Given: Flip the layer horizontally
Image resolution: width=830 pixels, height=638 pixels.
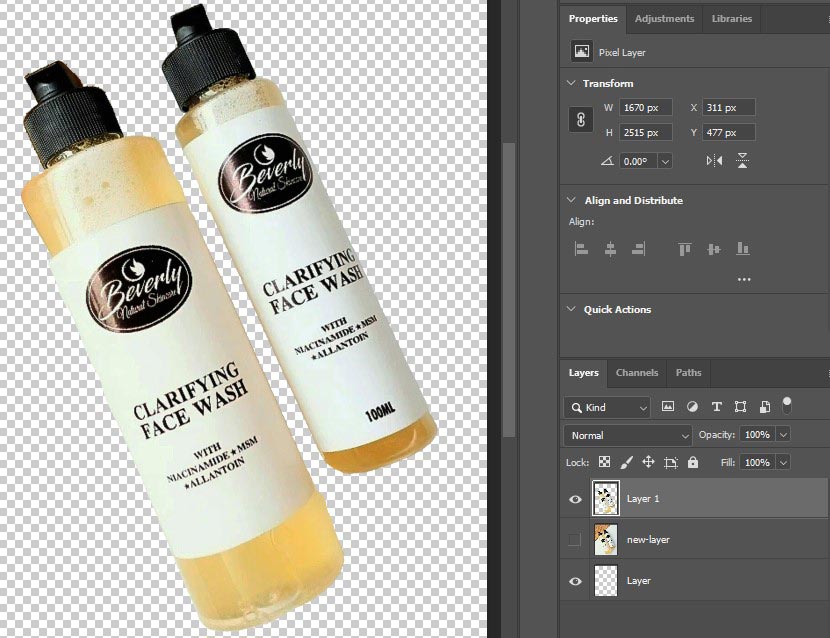Looking at the screenshot, I should [714, 160].
